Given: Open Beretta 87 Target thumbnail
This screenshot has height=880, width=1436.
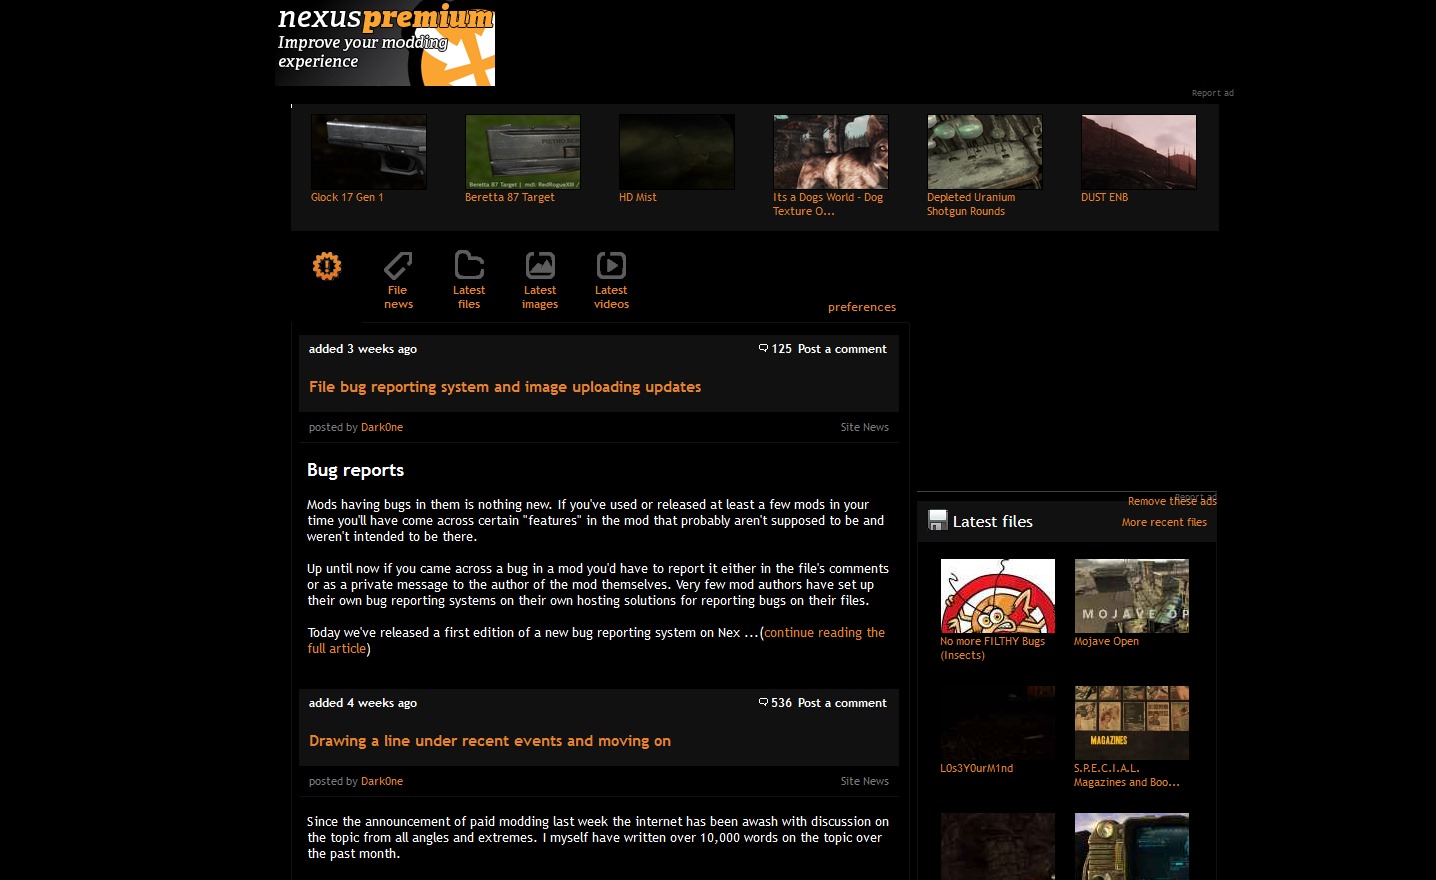Looking at the screenshot, I should (523, 152).
